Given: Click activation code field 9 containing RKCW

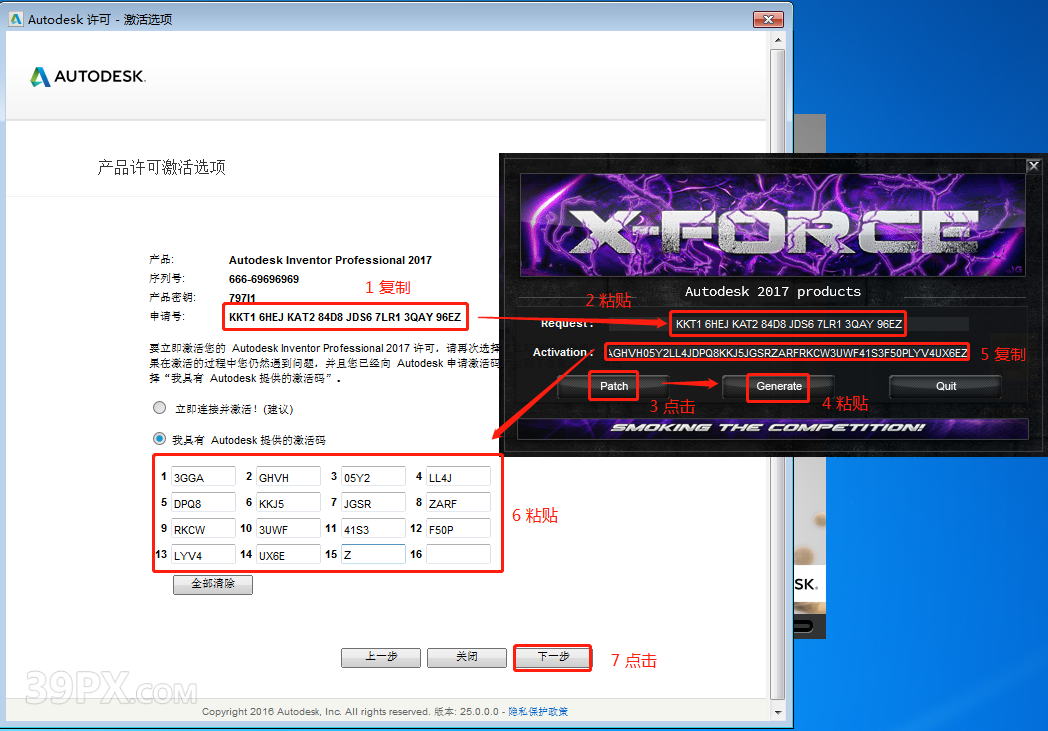Looking at the screenshot, I should pos(203,529).
